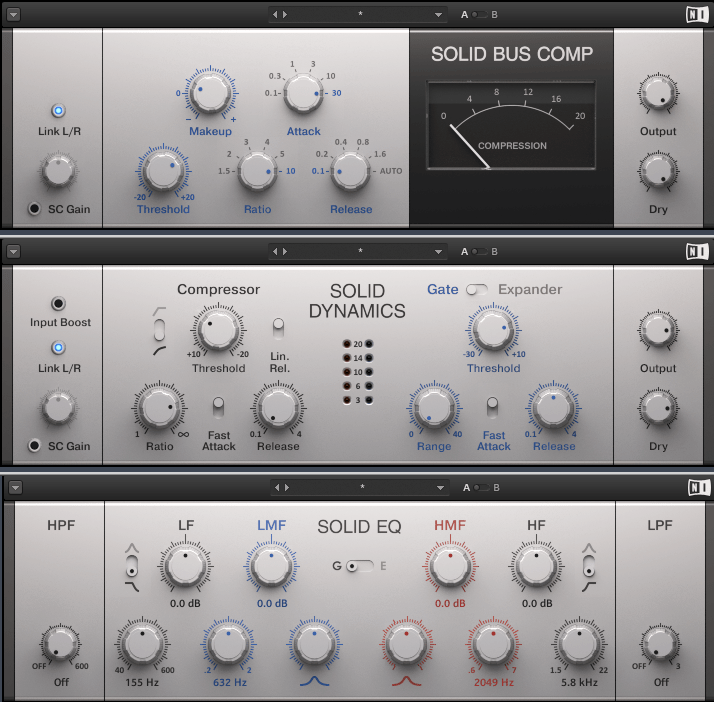
Task: Click the compression VU meter
Action: (511, 126)
